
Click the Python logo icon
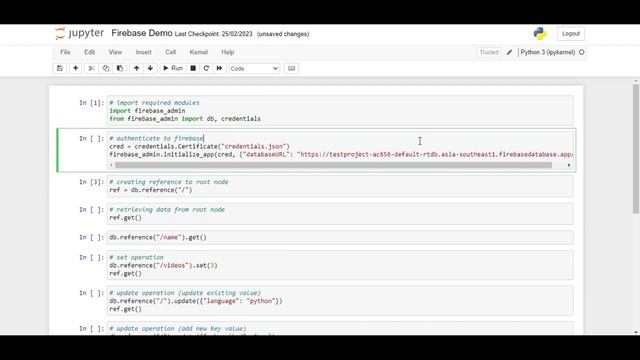point(540,33)
